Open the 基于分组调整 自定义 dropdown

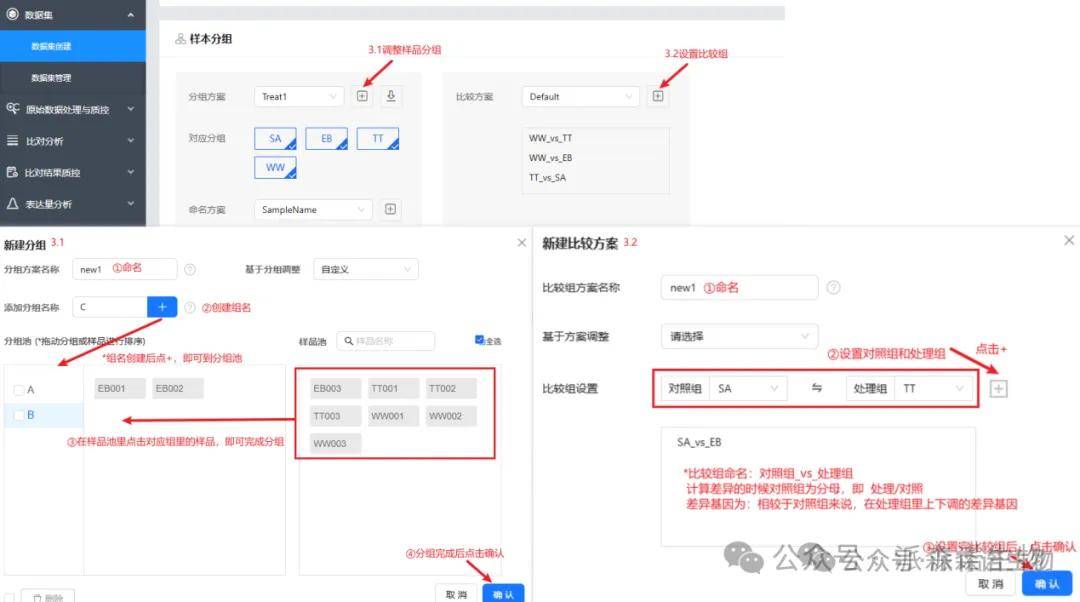[365, 269]
